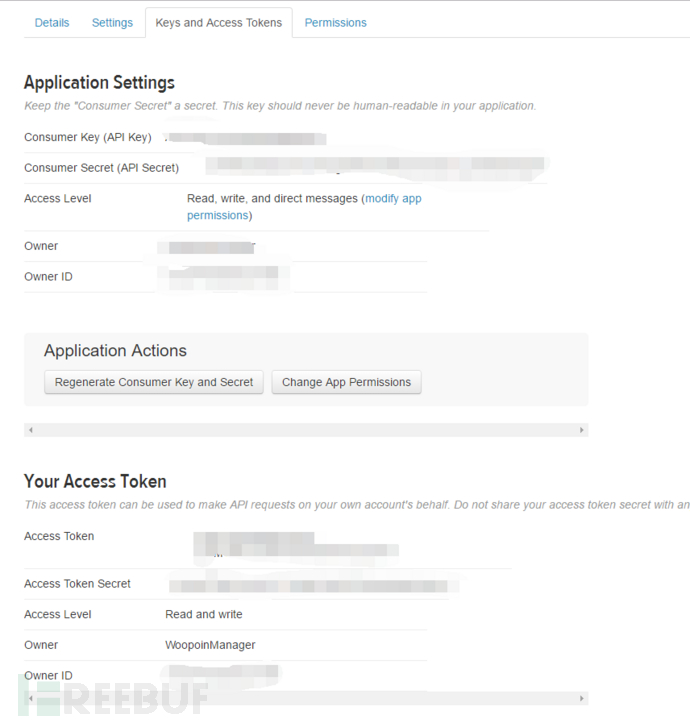Click the Consumer Key (API Key) label
This screenshot has height=723, width=690.
tap(88, 137)
